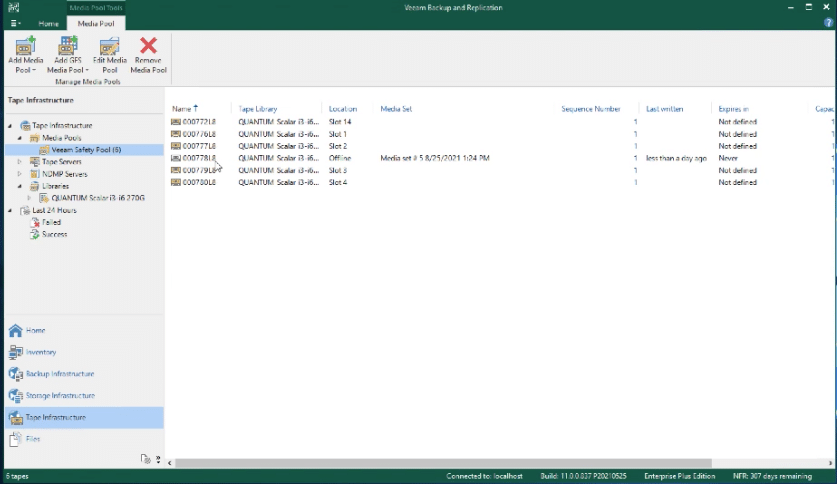Open the Backup Infrastructure view
The width and height of the screenshot is (837, 484).
coord(84,374)
